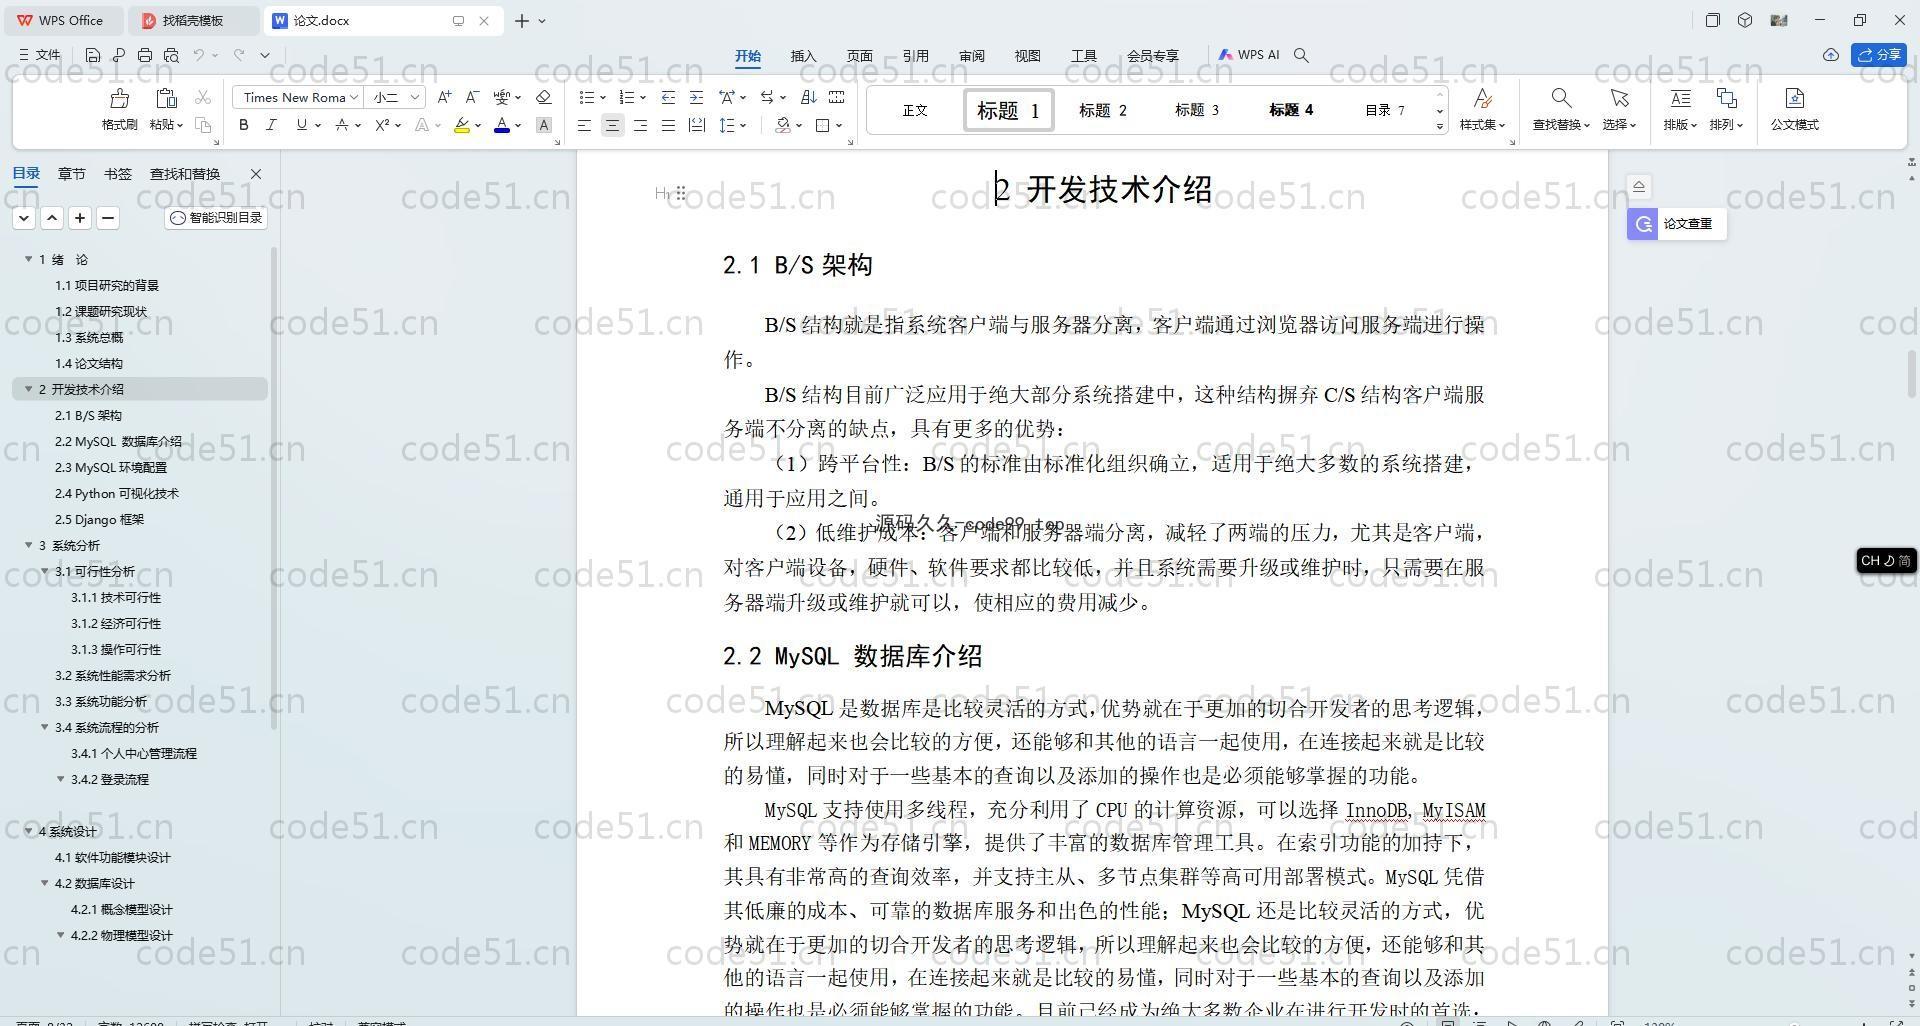Open the font name dropdown (Times New Roman)
Image resolution: width=1920 pixels, height=1026 pixels.
354,97
